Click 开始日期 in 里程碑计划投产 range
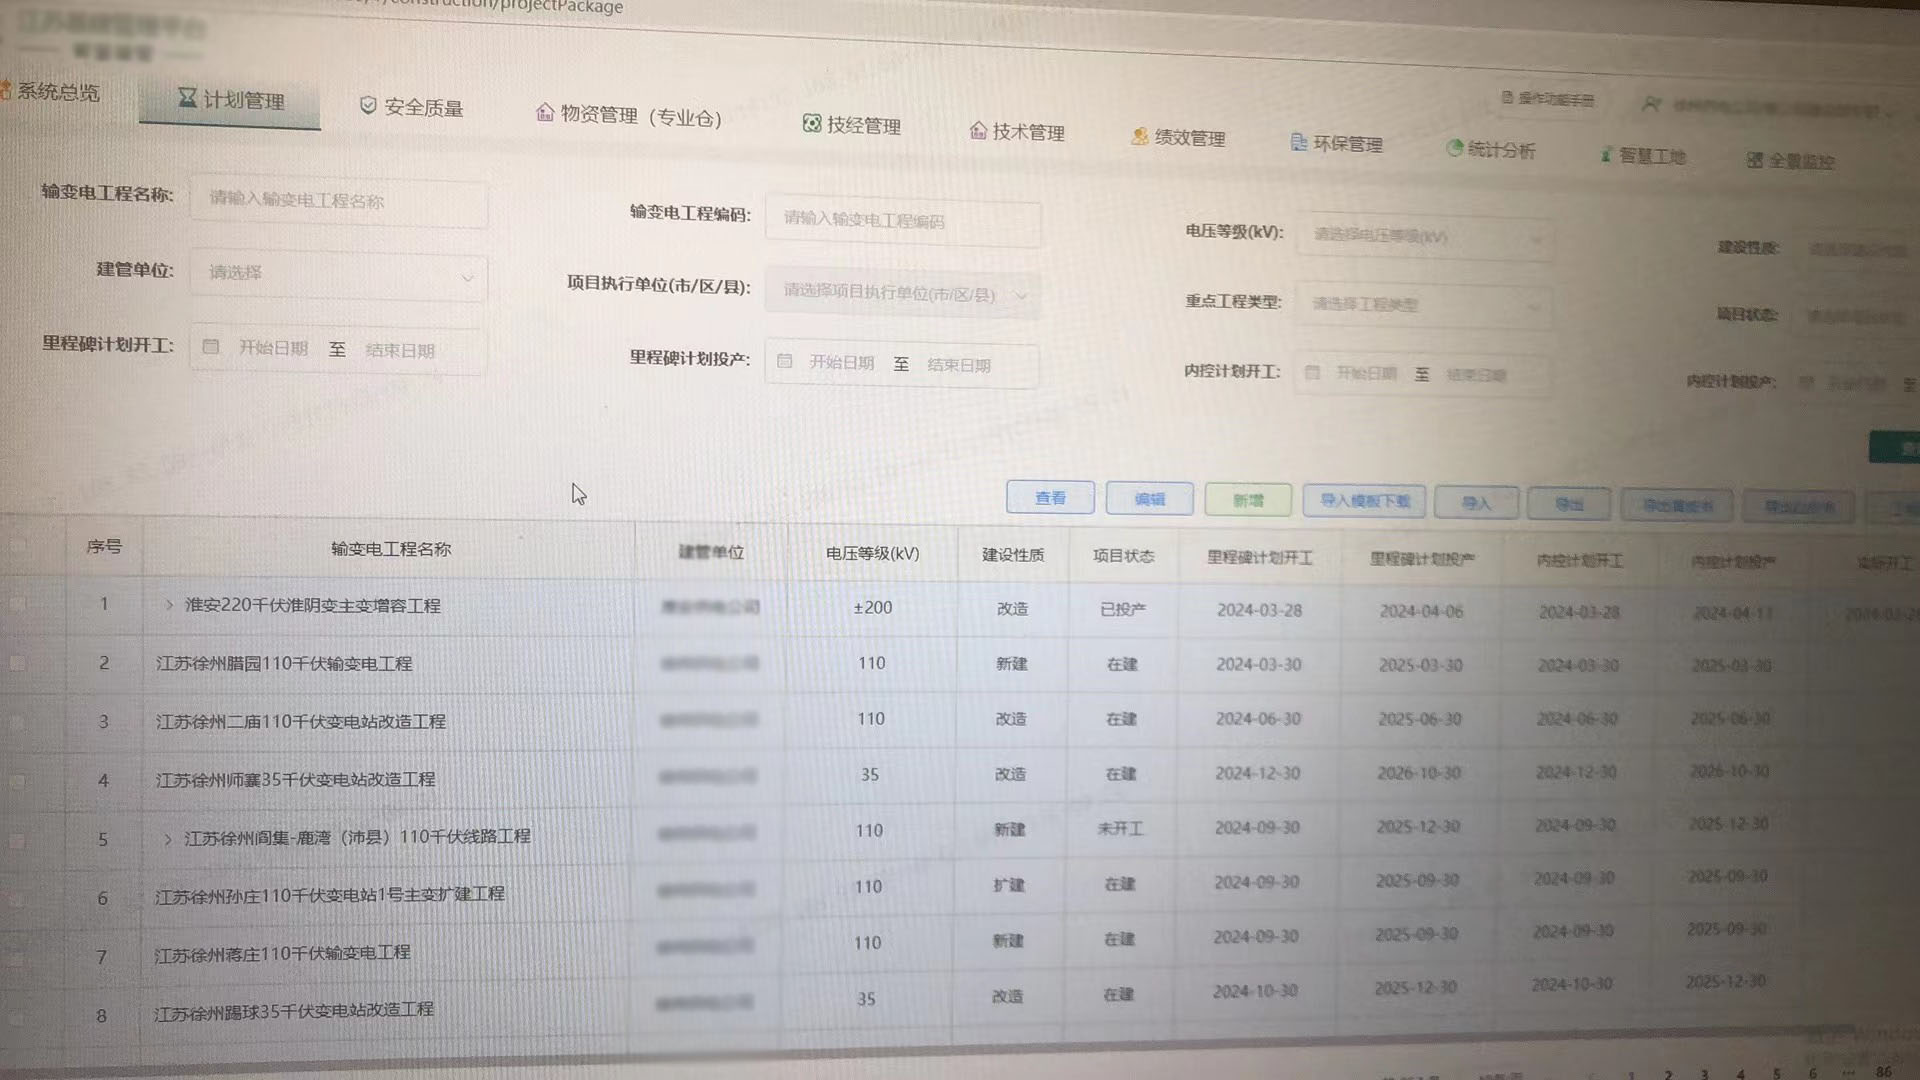Screen dimensions: 1920x1080 coord(841,362)
